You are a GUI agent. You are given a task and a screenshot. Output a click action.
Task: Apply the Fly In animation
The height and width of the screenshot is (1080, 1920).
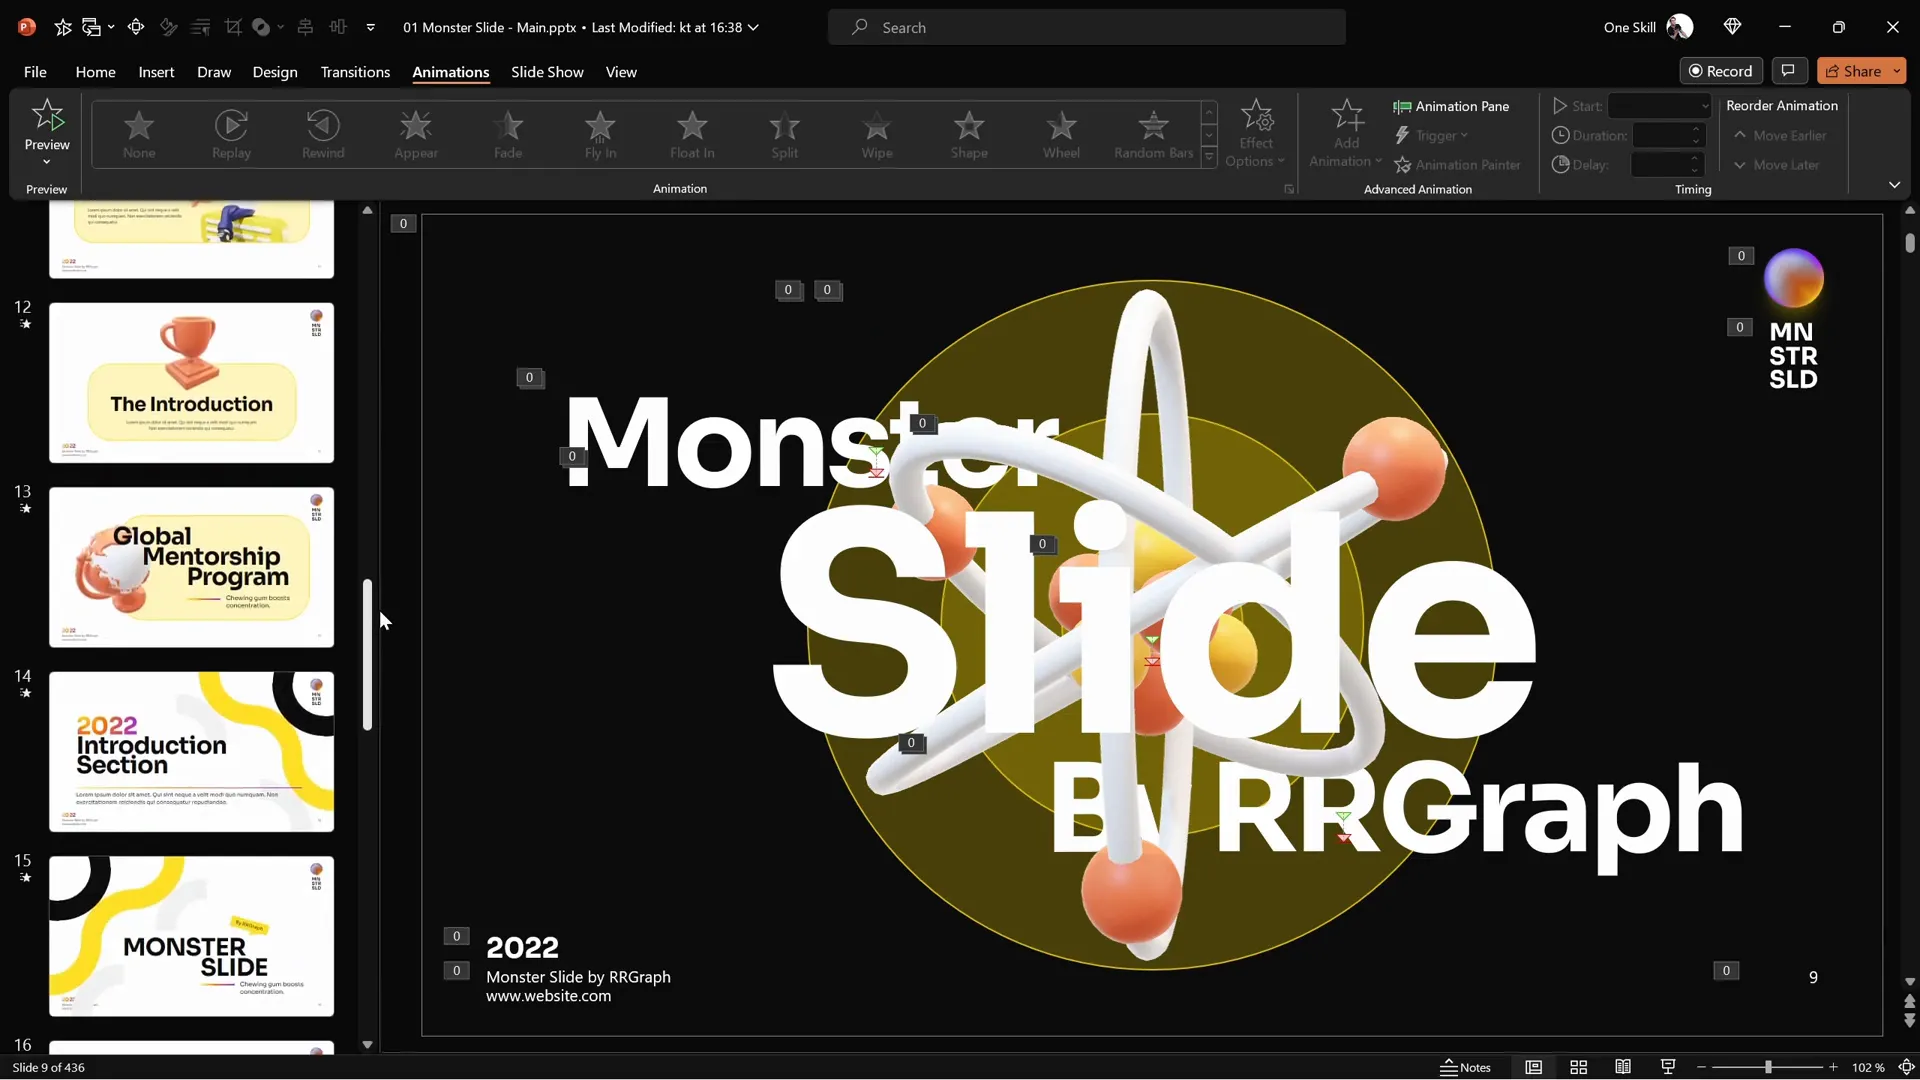point(600,134)
